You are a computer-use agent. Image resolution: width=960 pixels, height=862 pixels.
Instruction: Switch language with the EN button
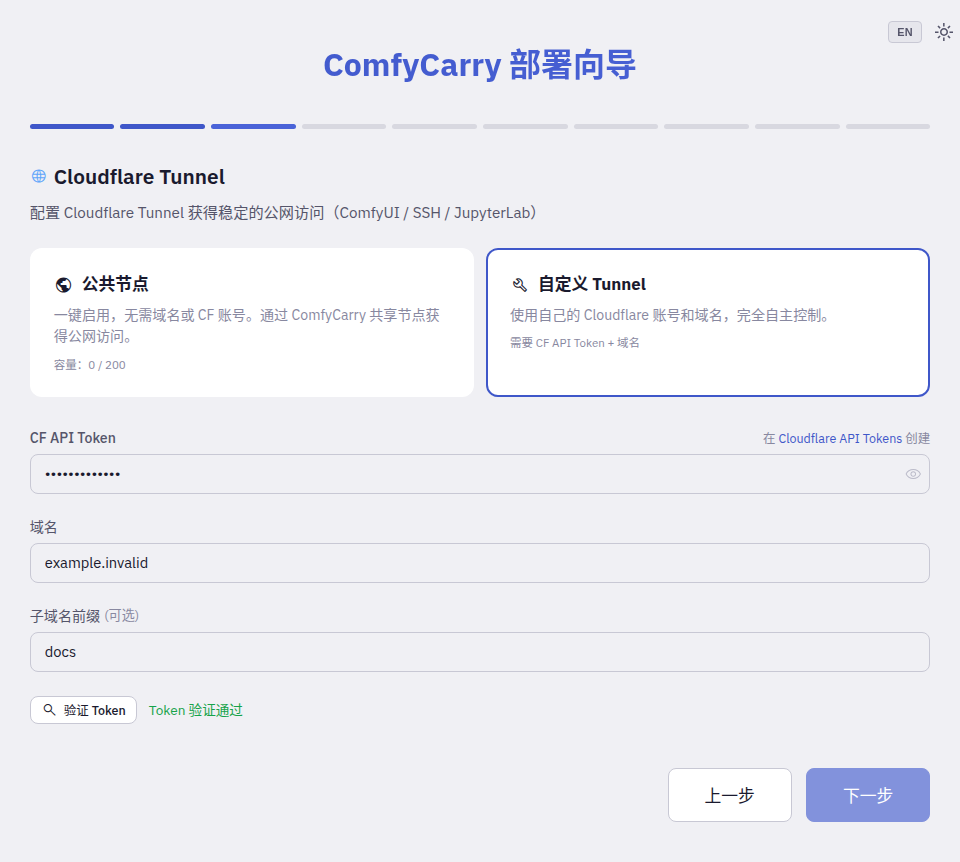904,32
